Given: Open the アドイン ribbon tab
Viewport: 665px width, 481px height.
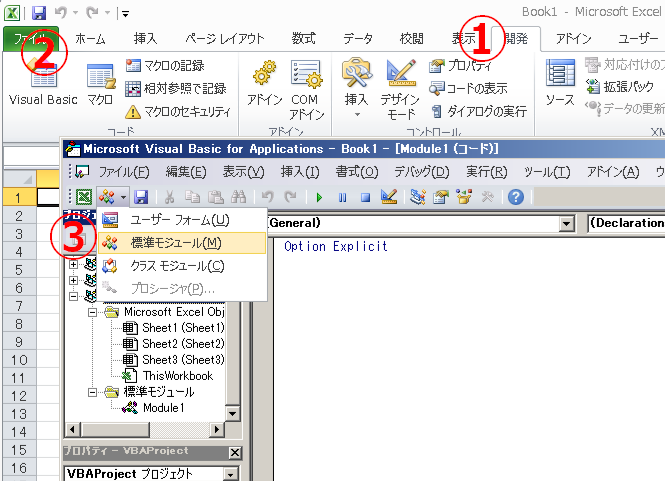Looking at the screenshot, I should point(573,39).
